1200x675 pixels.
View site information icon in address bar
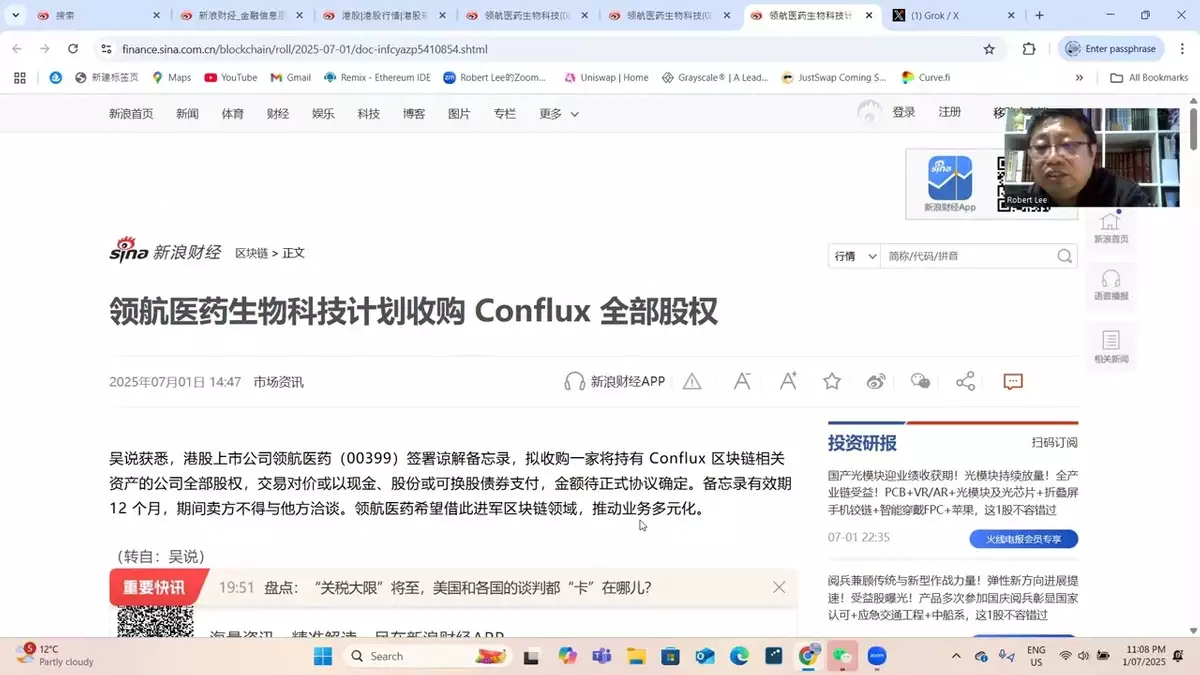[106, 49]
